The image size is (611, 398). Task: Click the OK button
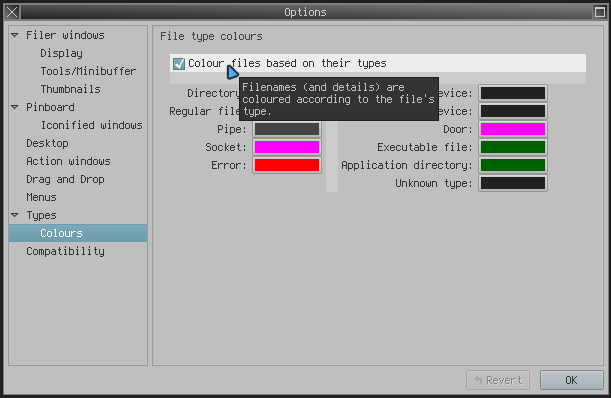tap(571, 380)
